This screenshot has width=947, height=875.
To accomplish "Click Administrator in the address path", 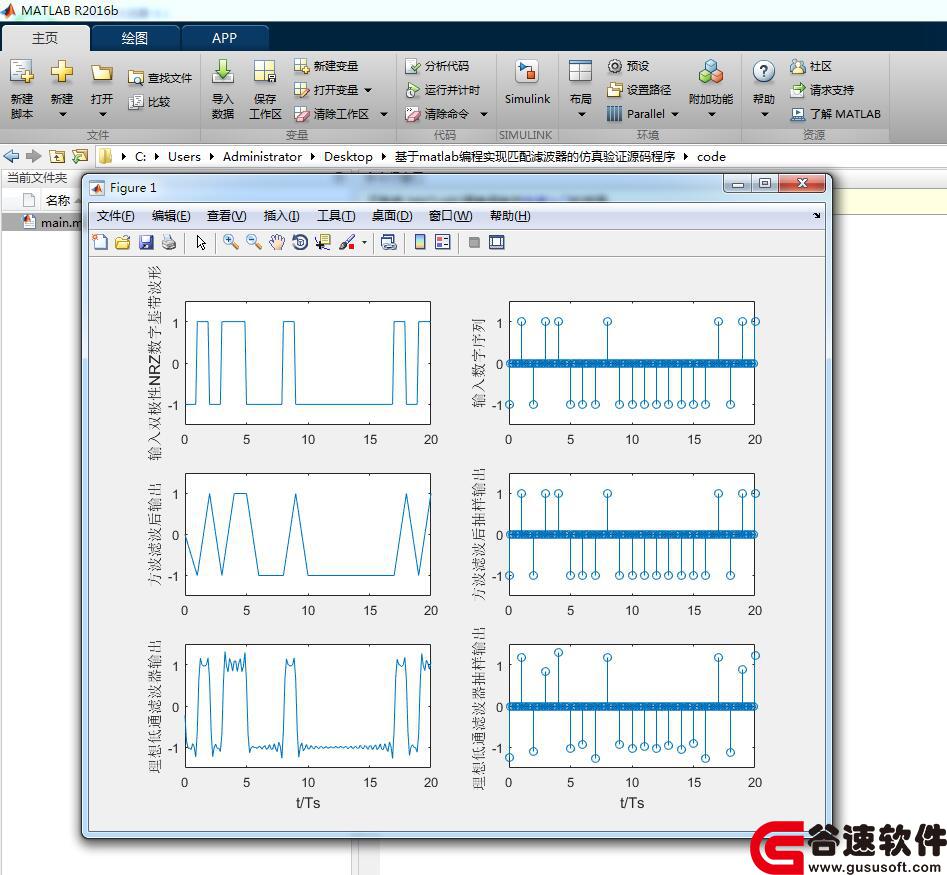I will point(262,156).
